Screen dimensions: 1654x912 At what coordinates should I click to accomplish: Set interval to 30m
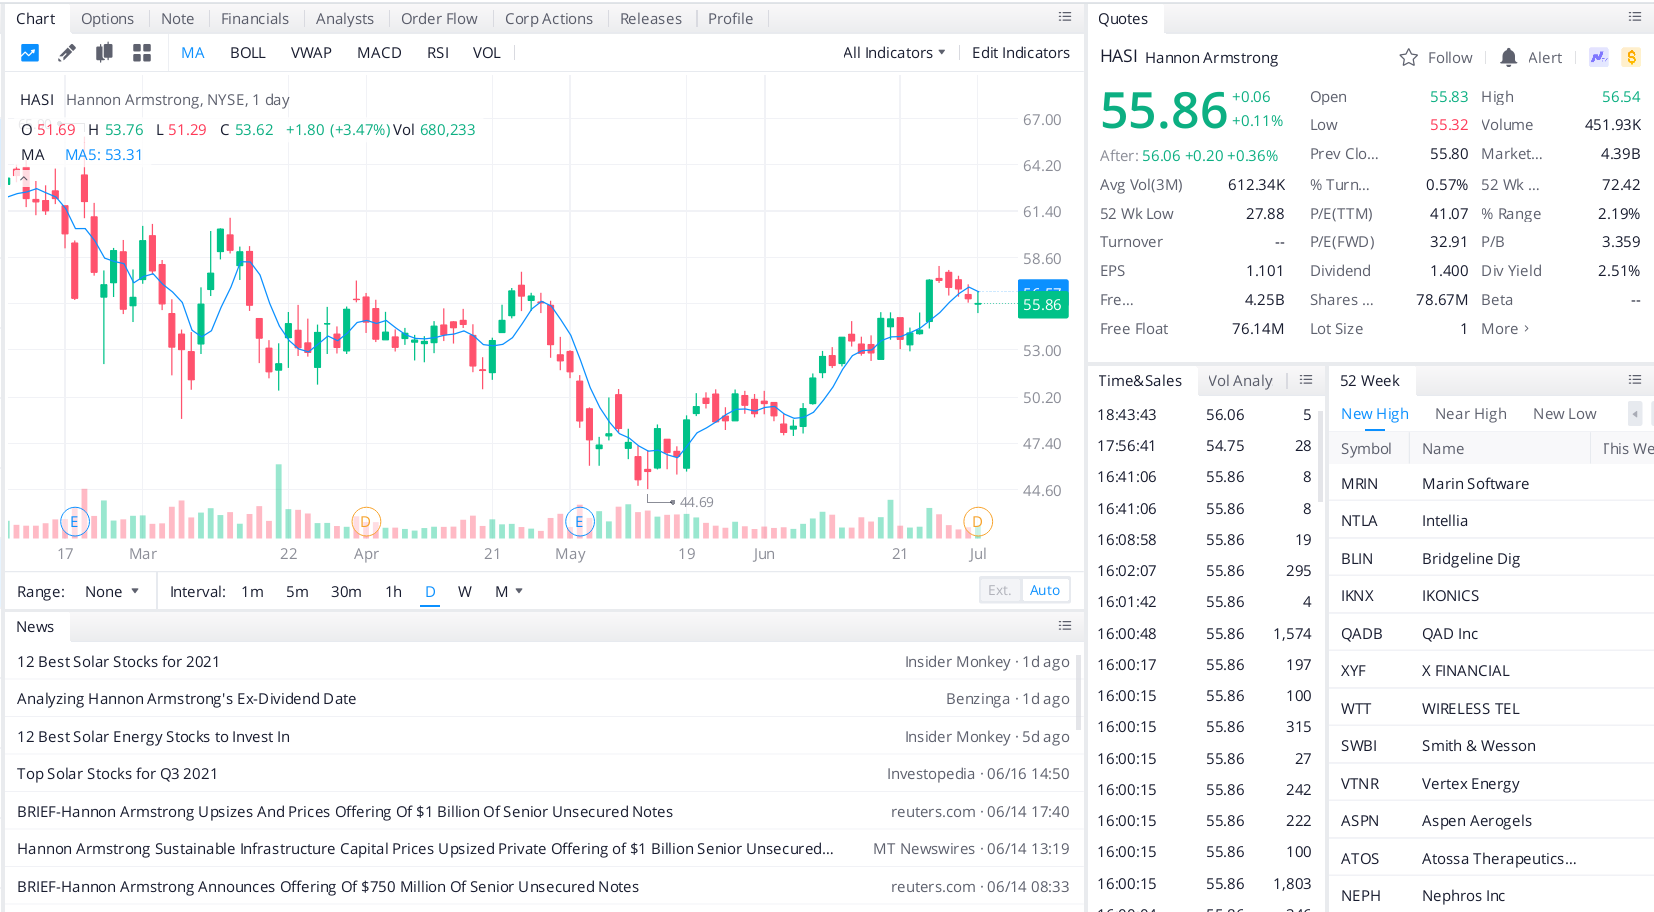coord(346,592)
